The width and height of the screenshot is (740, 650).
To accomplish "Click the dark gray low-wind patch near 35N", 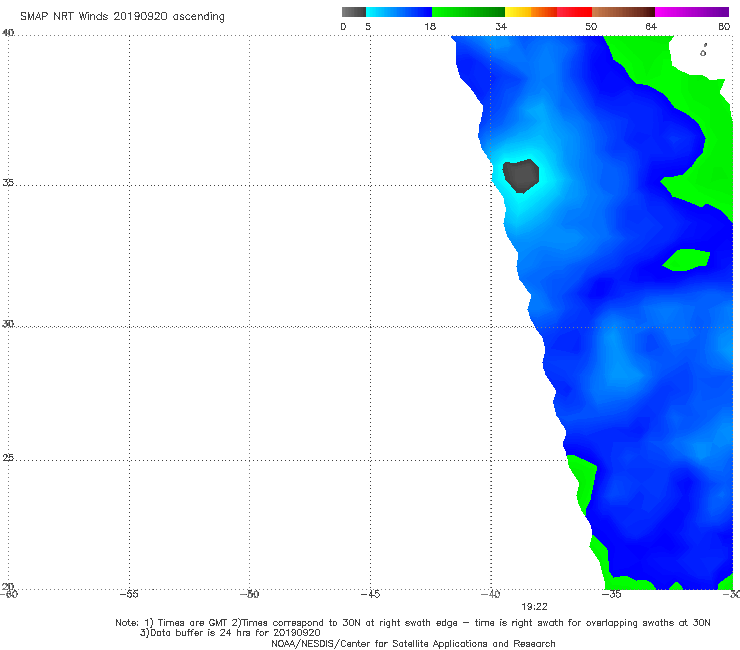I will pos(521,176).
